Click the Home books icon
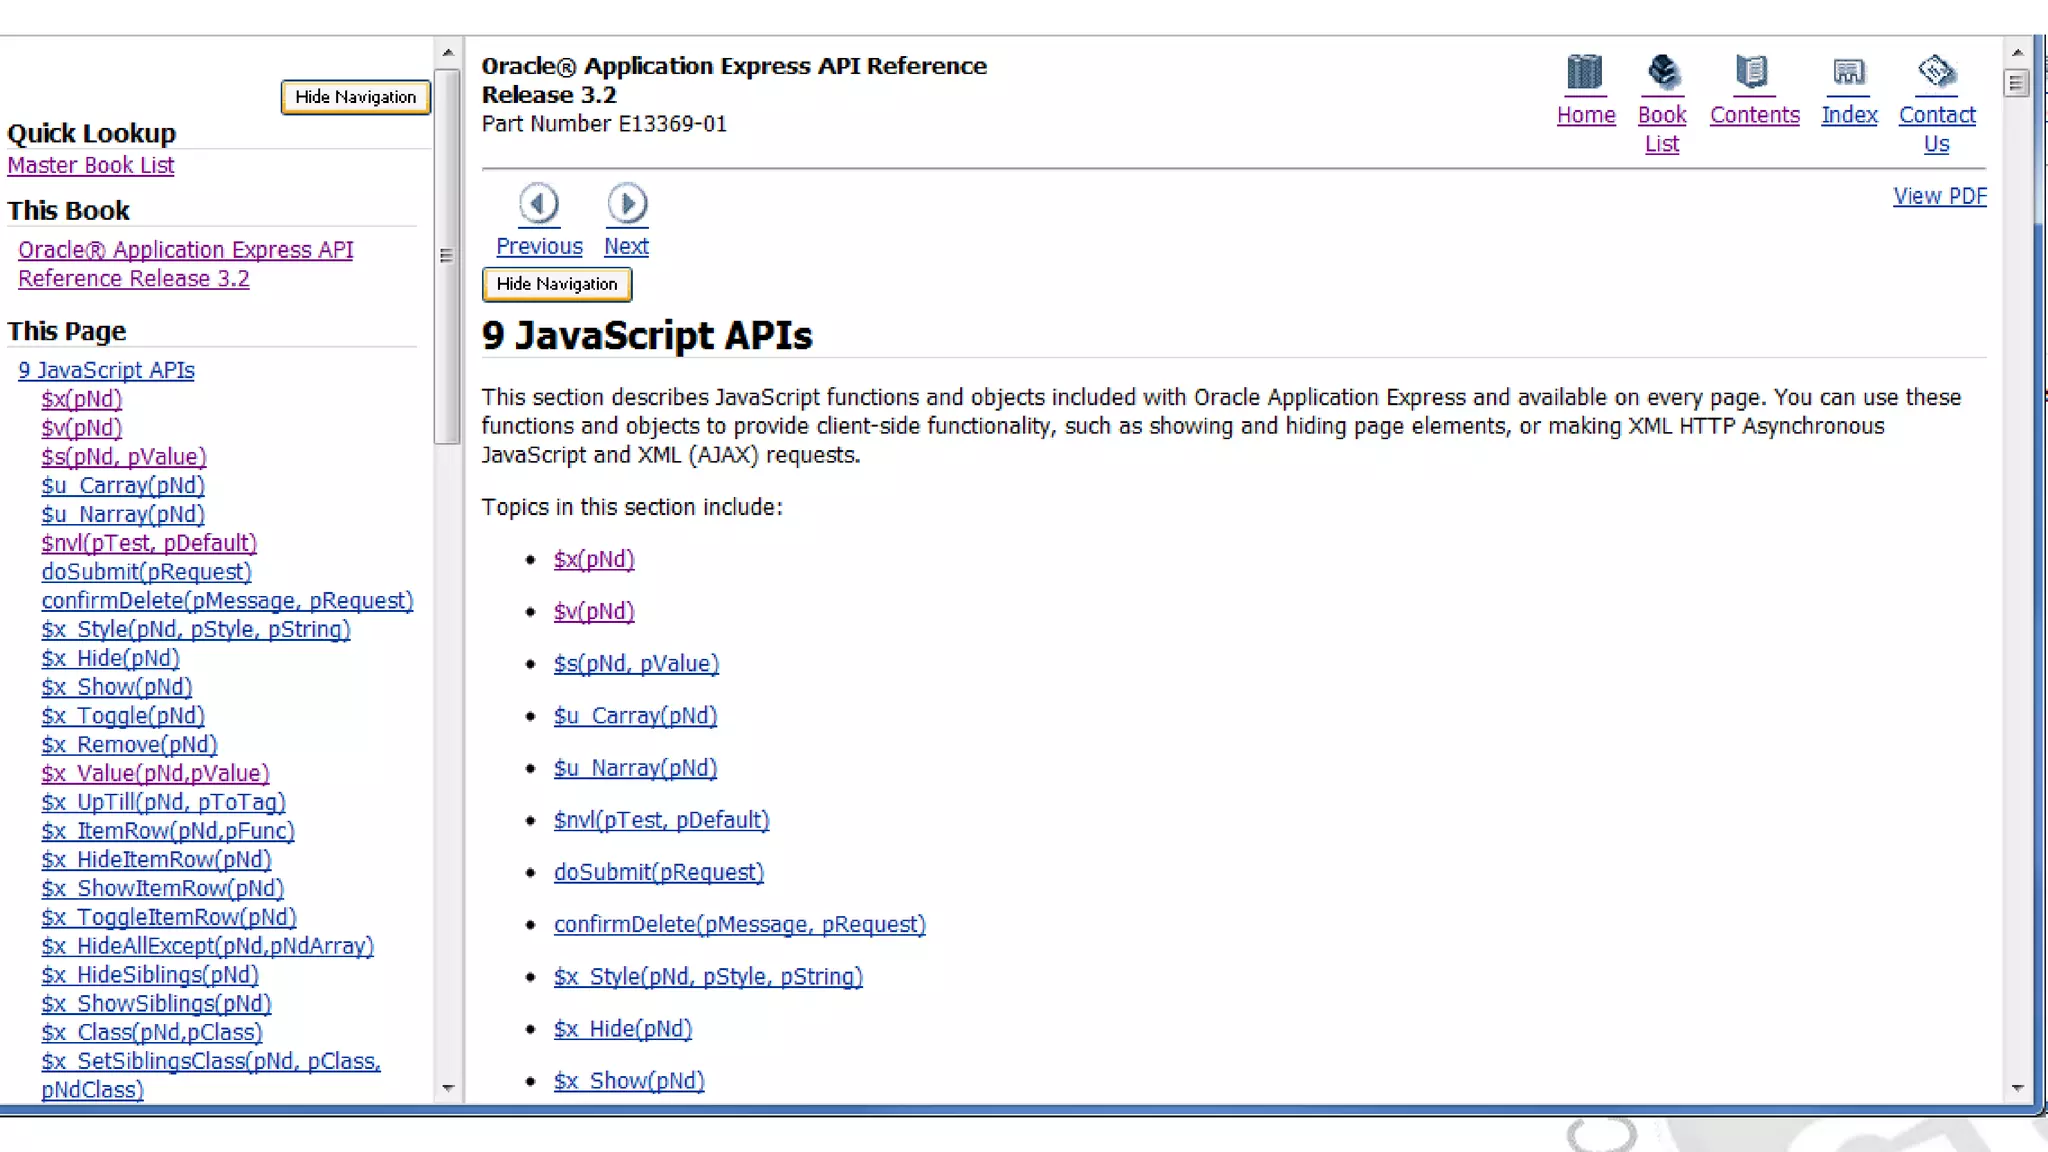The height and width of the screenshot is (1152, 2048). click(x=1585, y=72)
